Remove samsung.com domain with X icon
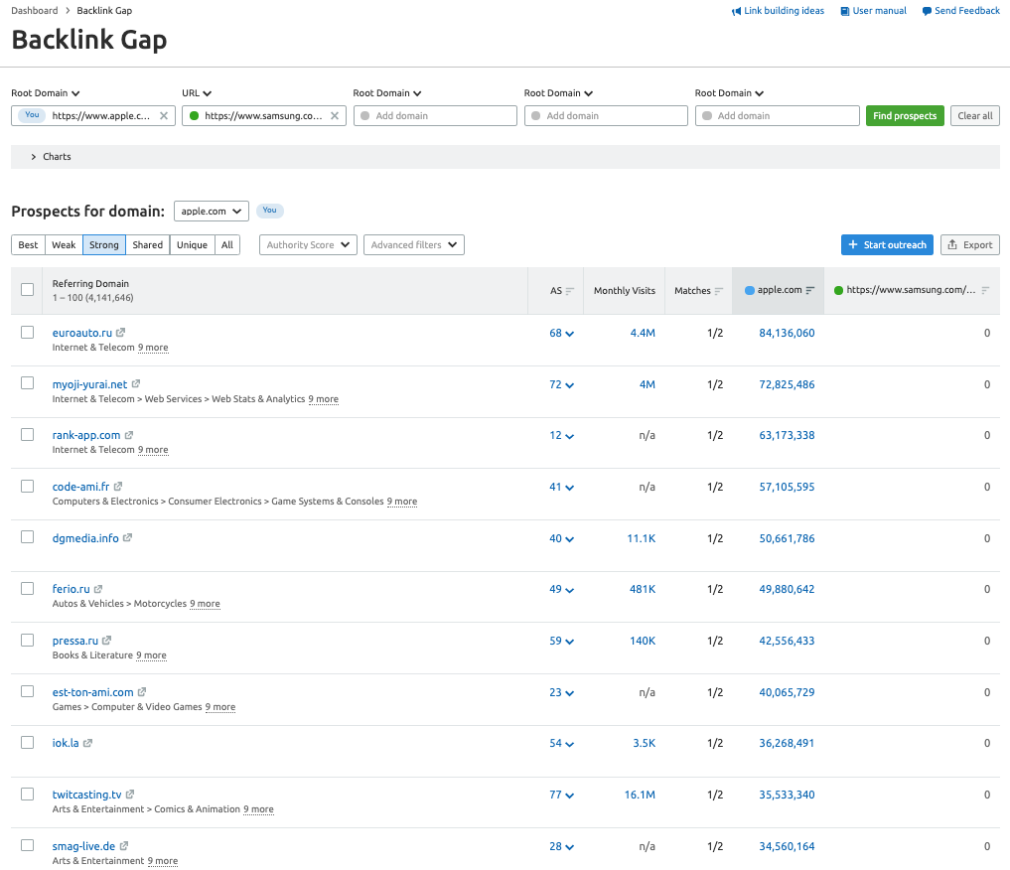This screenshot has height=870, width=1010. (334, 116)
